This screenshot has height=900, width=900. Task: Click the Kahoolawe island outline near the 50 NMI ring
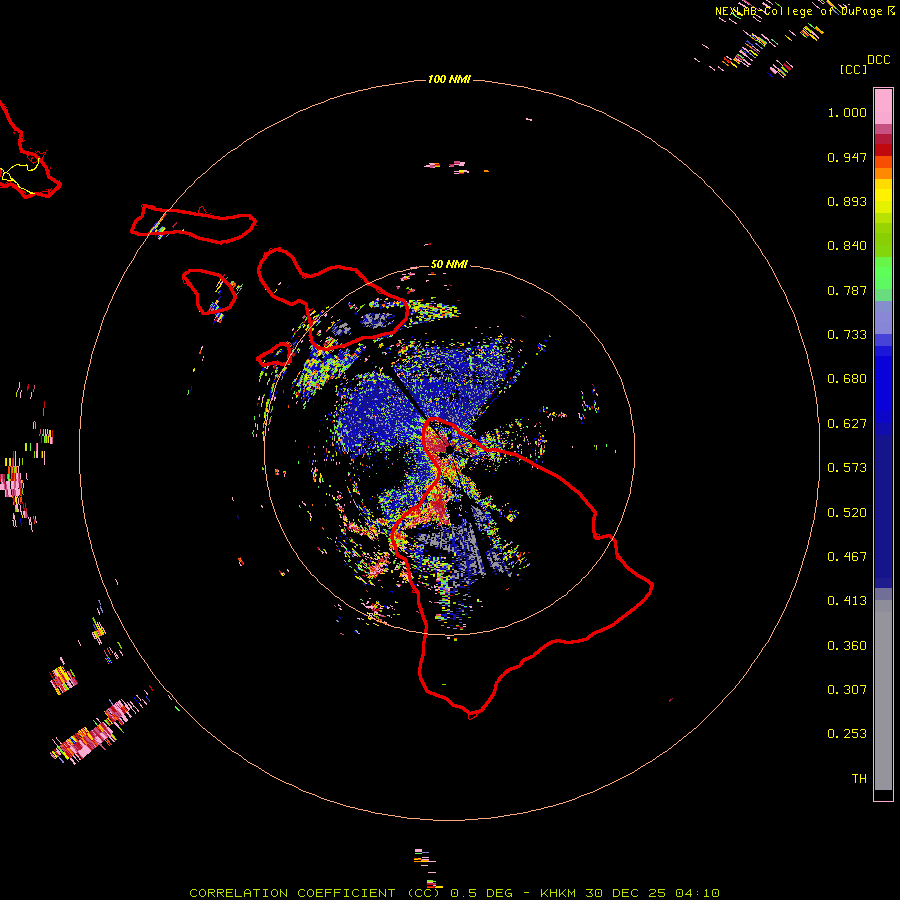point(274,355)
